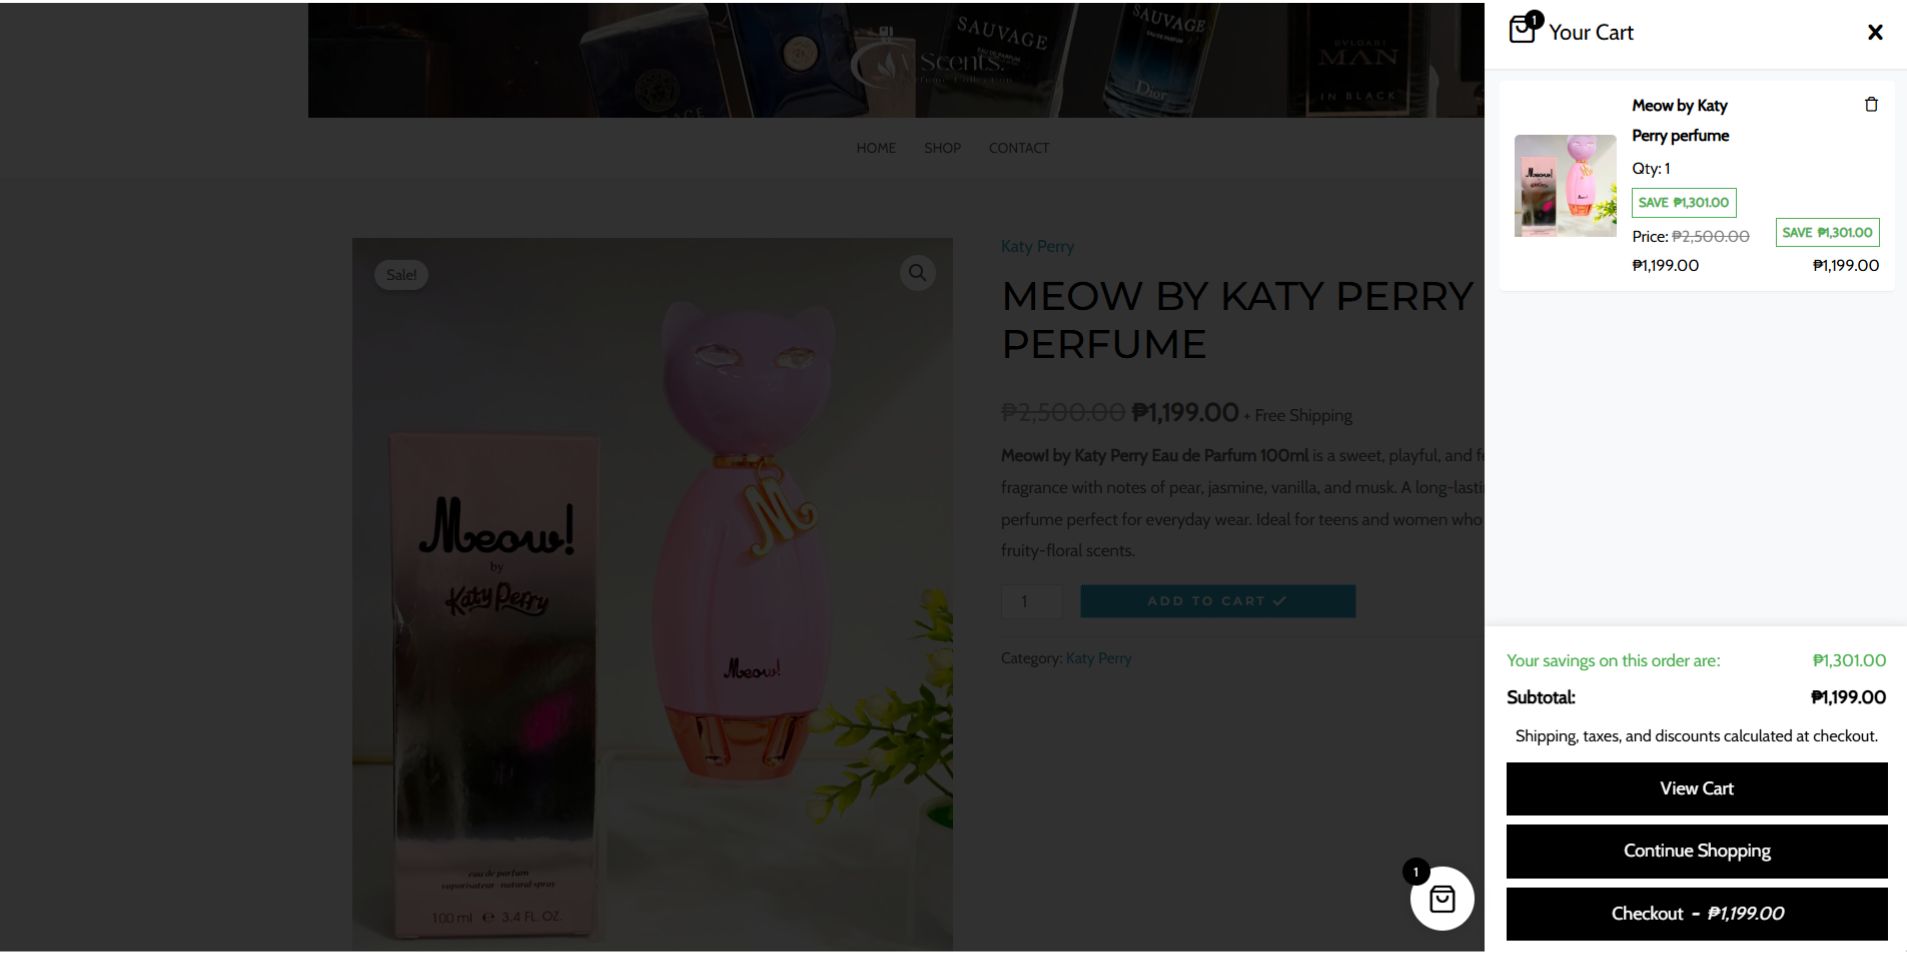
Task: Open Meow by Katy Perry perfume cart title
Action: [1680, 120]
